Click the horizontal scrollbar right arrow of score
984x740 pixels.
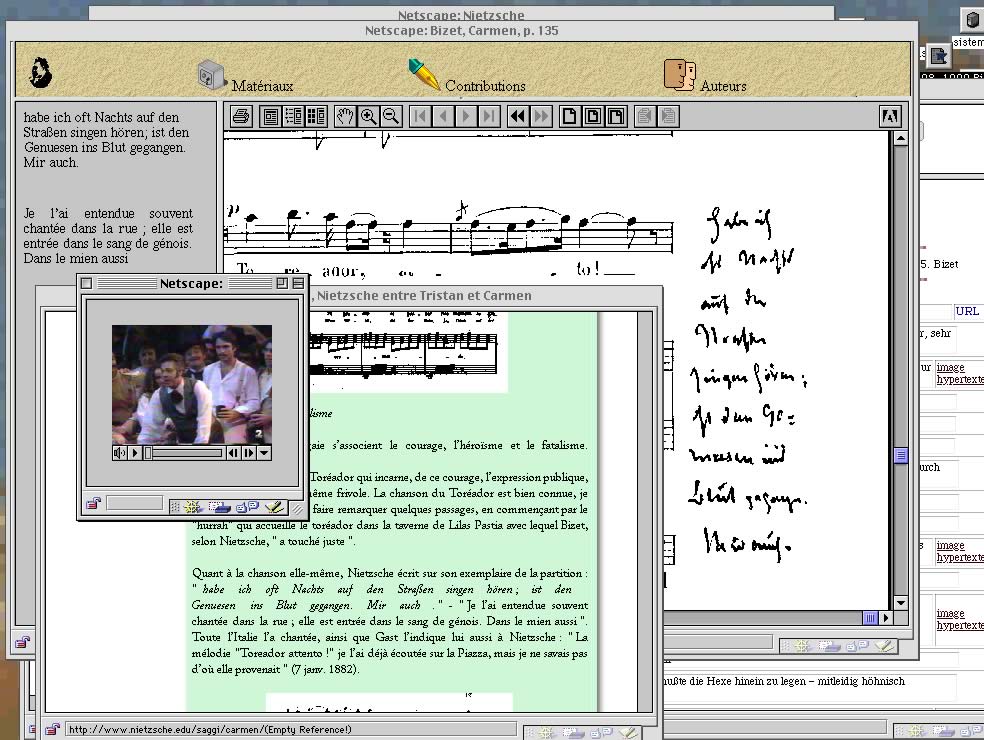886,618
